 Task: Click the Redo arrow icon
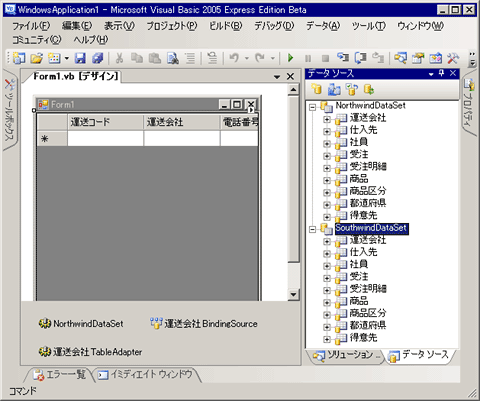click(260, 58)
